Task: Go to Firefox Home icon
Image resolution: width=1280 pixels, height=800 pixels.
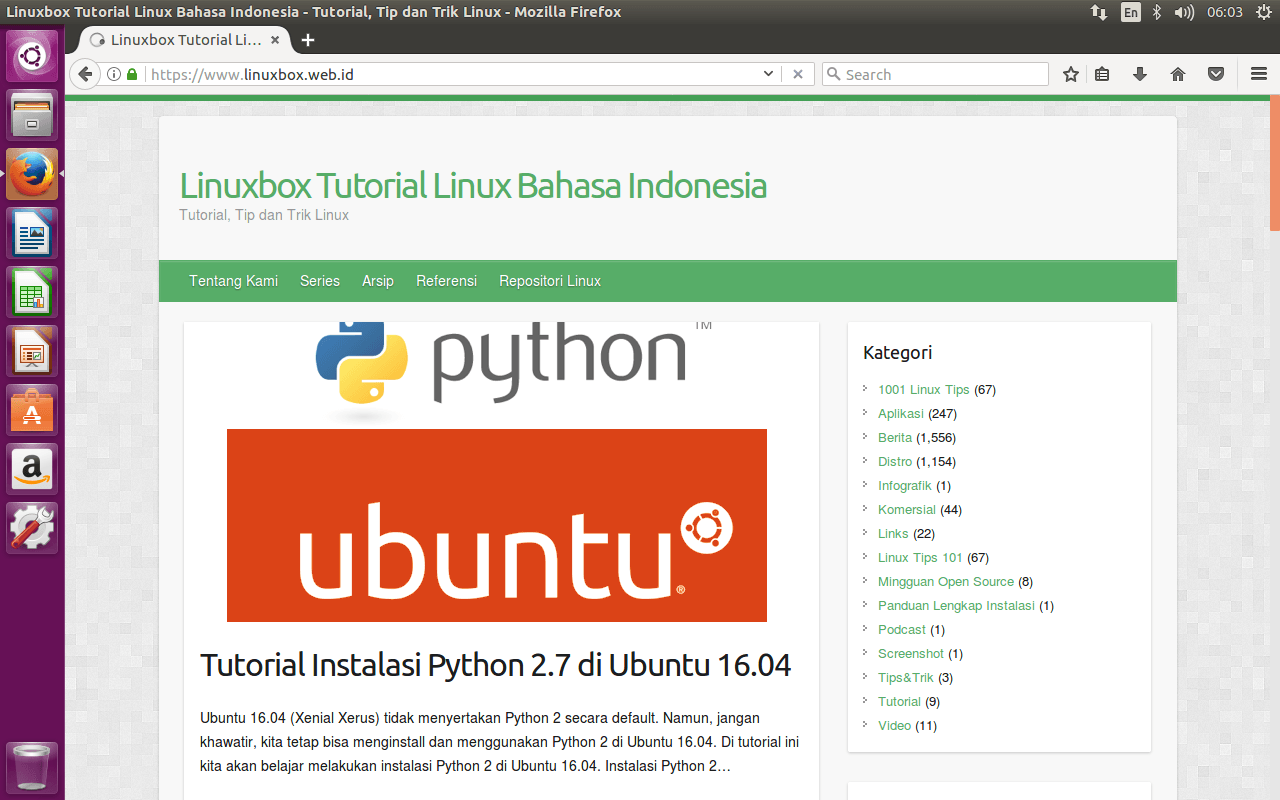Action: 1178,74
